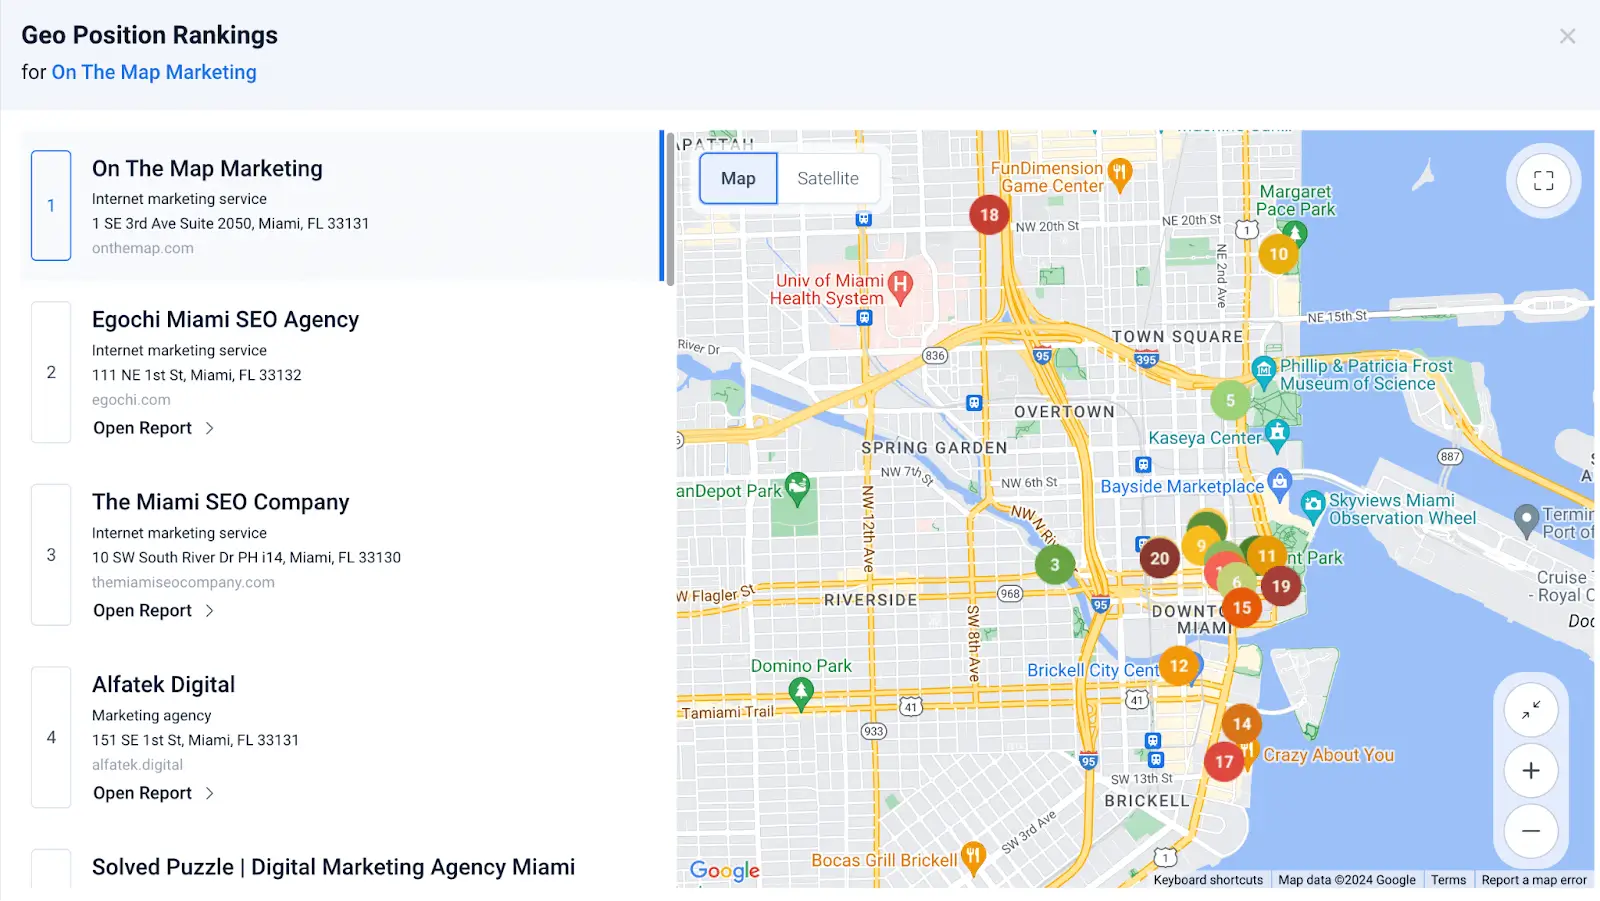Screen dimensions: 1600x901
Task: Select map marker number 14
Action: [1242, 723]
